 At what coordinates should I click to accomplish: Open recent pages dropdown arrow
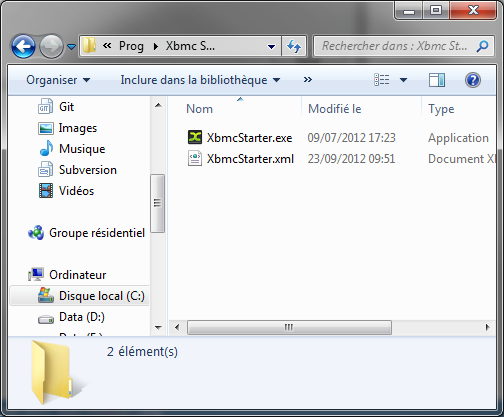point(71,47)
